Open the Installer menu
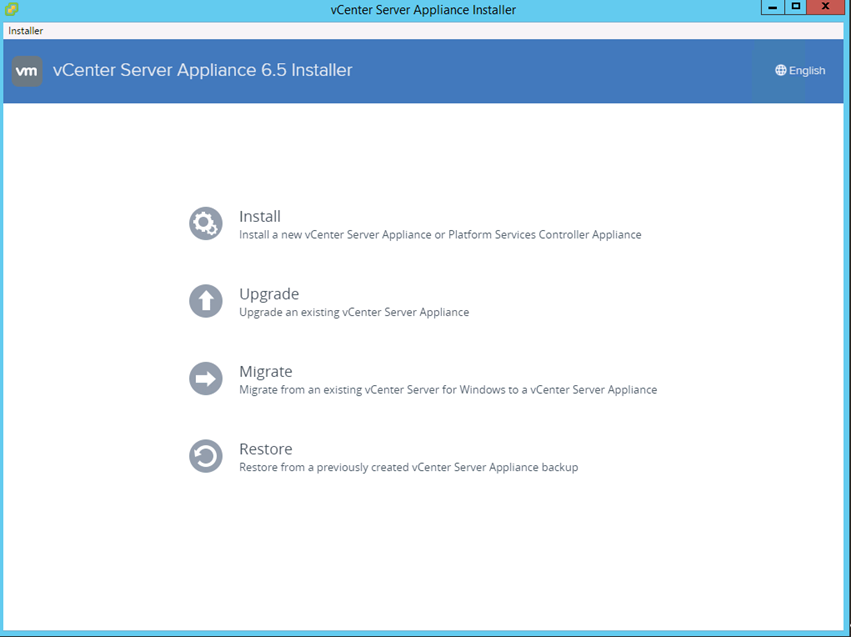This screenshot has height=637, width=851. [x=26, y=31]
